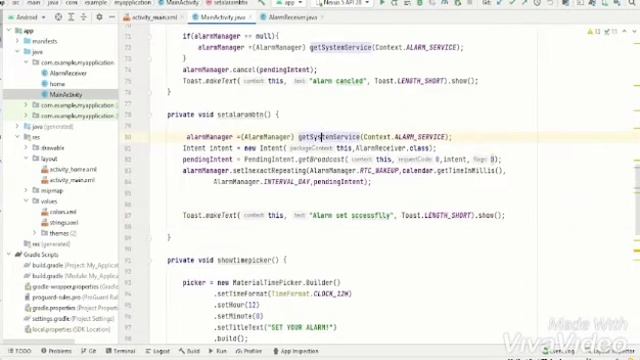Screen dimensions: 640x360
Task: Collapse the Gradle Scripts node
Action: (9, 254)
